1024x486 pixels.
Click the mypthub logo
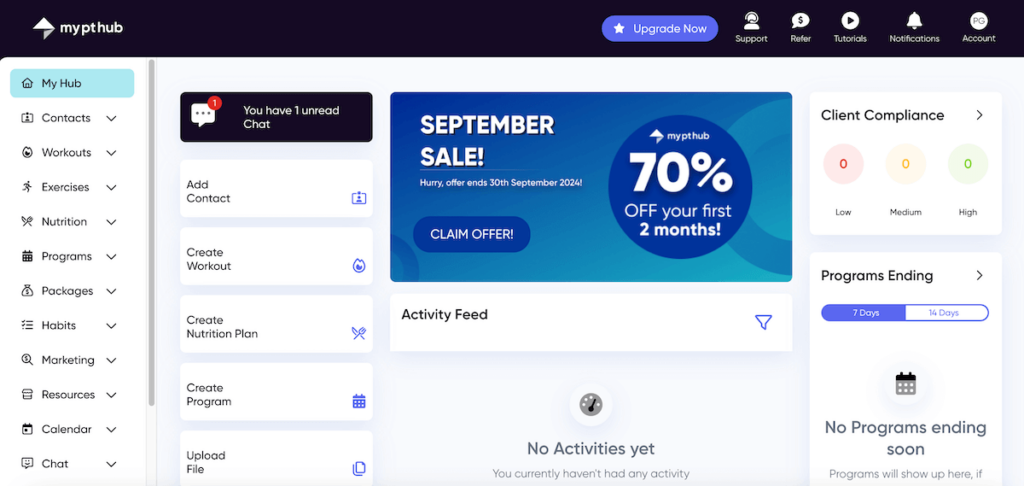[x=78, y=28]
